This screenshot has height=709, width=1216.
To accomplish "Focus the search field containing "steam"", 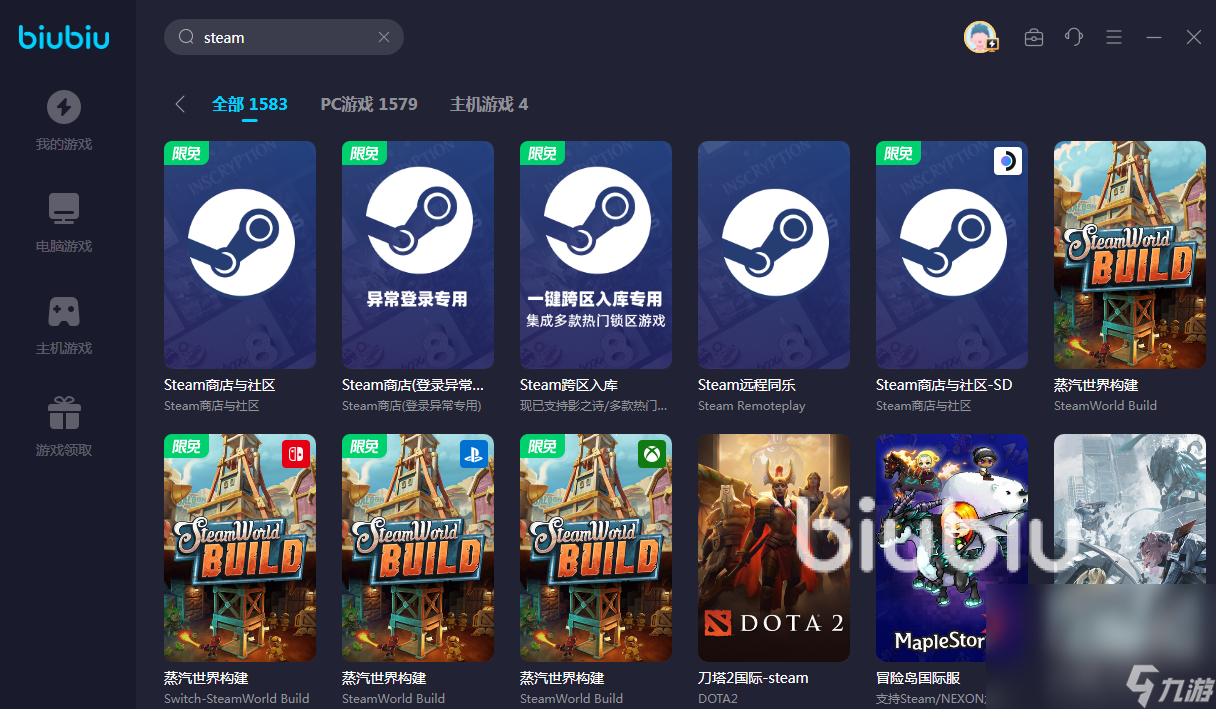I will pyautogui.click(x=284, y=37).
